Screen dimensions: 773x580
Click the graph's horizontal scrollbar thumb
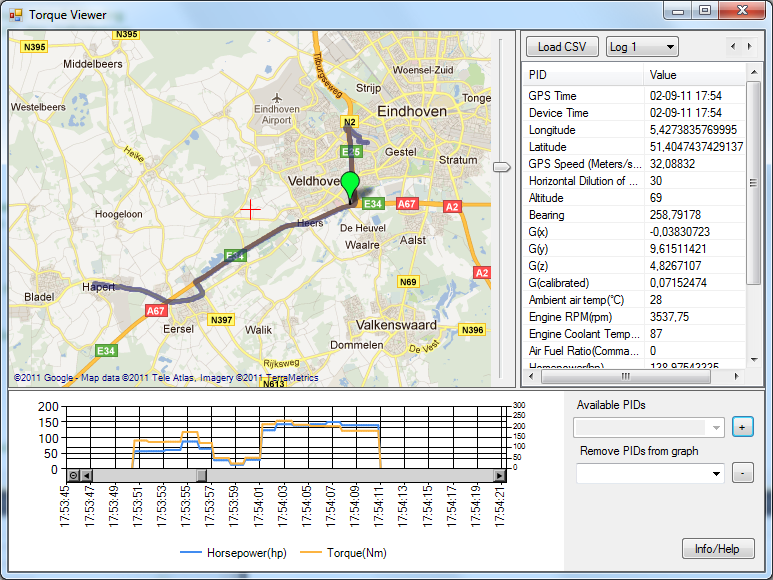(x=201, y=475)
